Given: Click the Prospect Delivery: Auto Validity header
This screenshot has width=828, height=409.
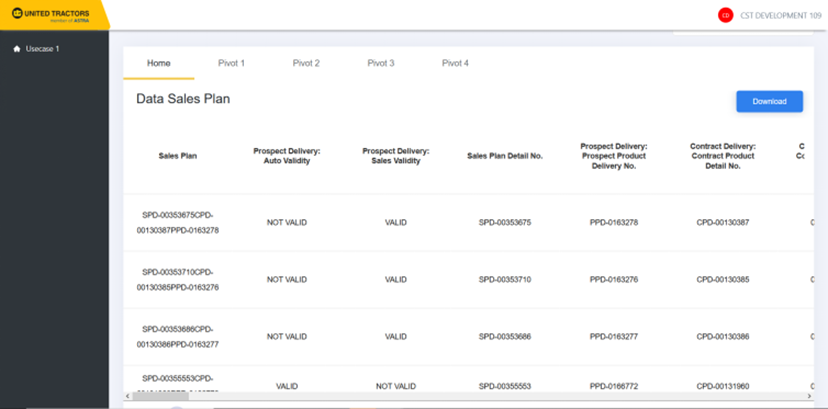Looking at the screenshot, I should tap(287, 156).
